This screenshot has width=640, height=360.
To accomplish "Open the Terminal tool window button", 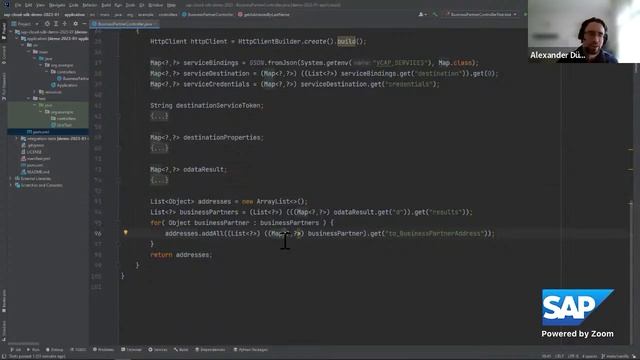I will tap(131, 350).
